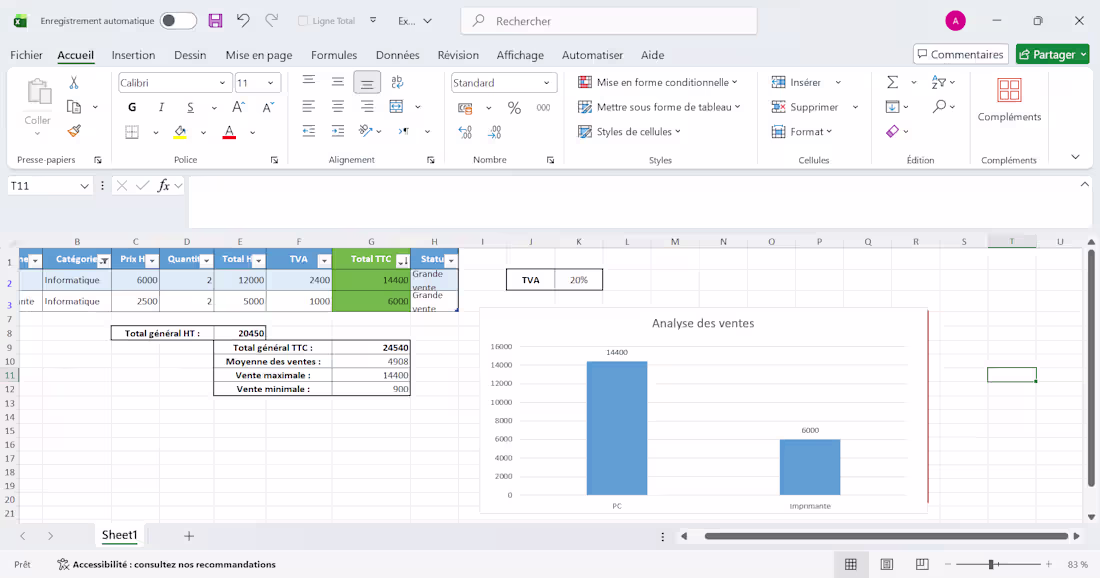Click the red font color A
This screenshot has height=578, width=1100.
(x=229, y=132)
